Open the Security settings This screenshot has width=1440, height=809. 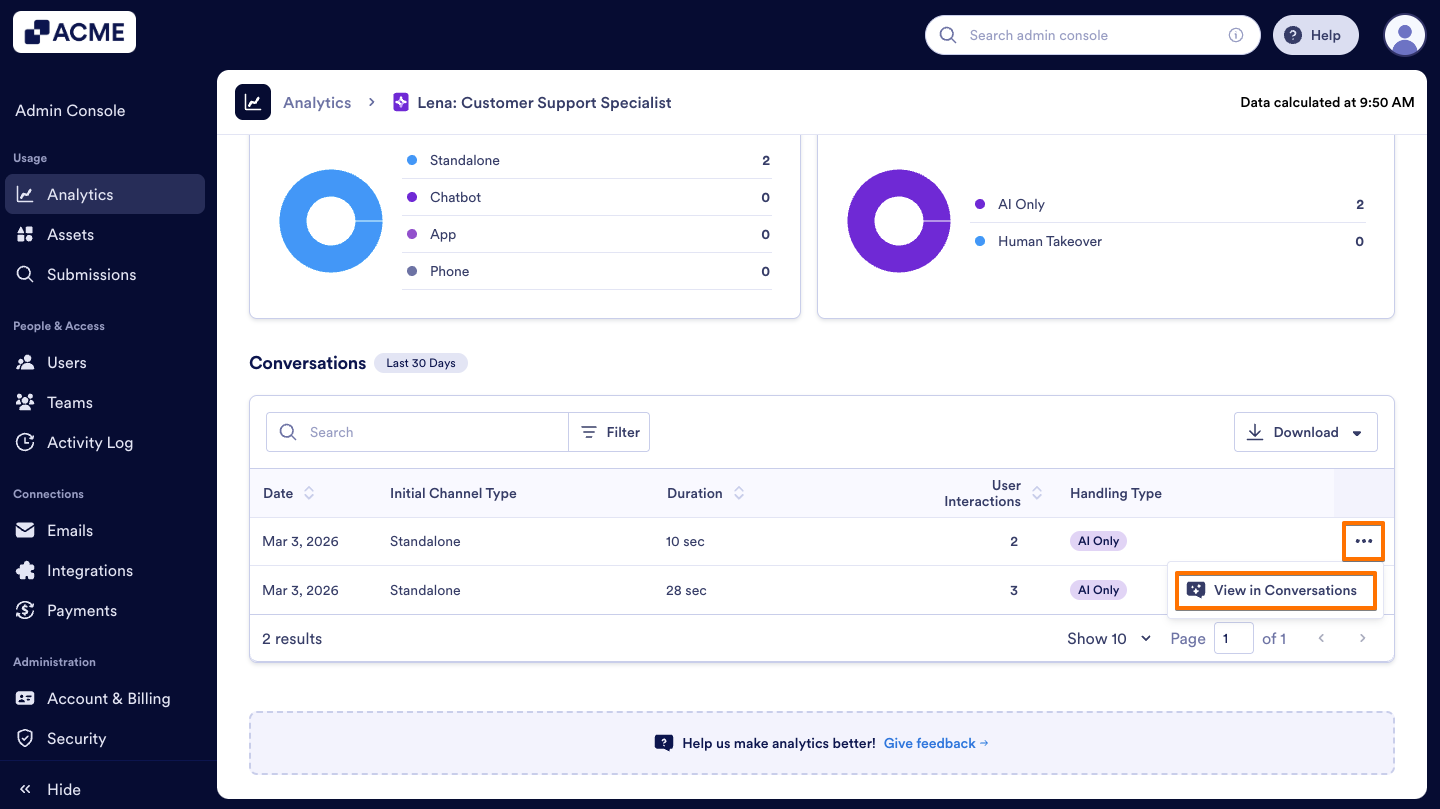click(75, 738)
